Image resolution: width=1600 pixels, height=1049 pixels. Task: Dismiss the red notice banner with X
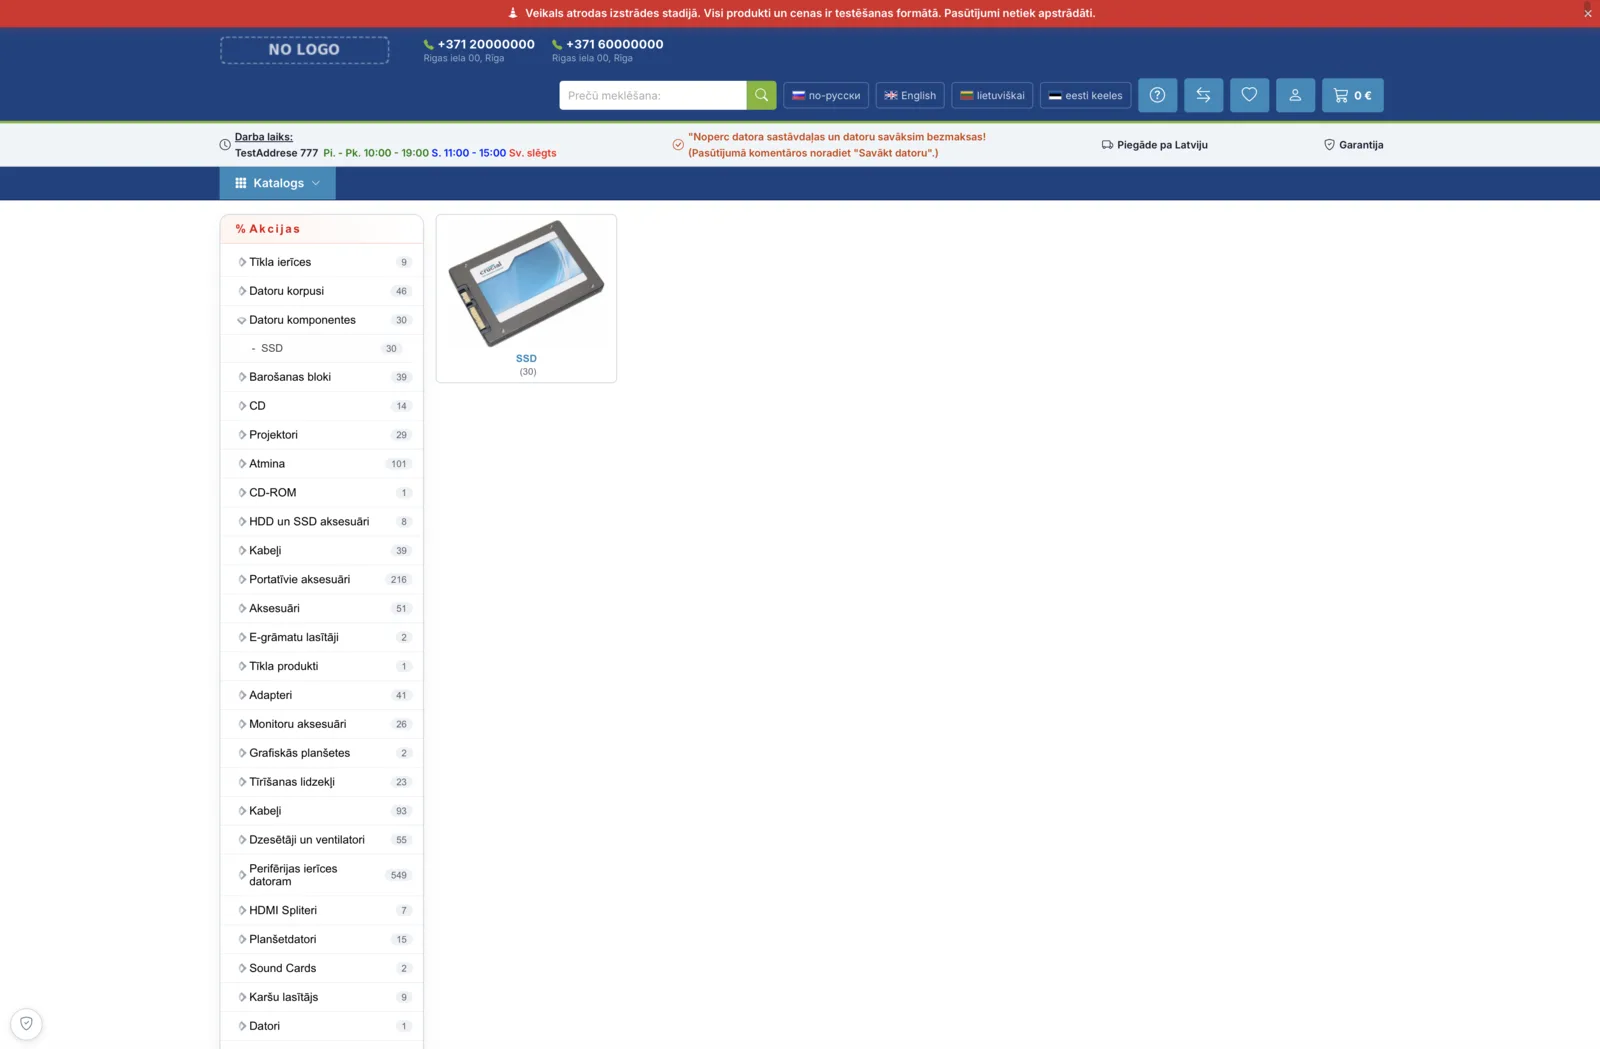point(1587,13)
